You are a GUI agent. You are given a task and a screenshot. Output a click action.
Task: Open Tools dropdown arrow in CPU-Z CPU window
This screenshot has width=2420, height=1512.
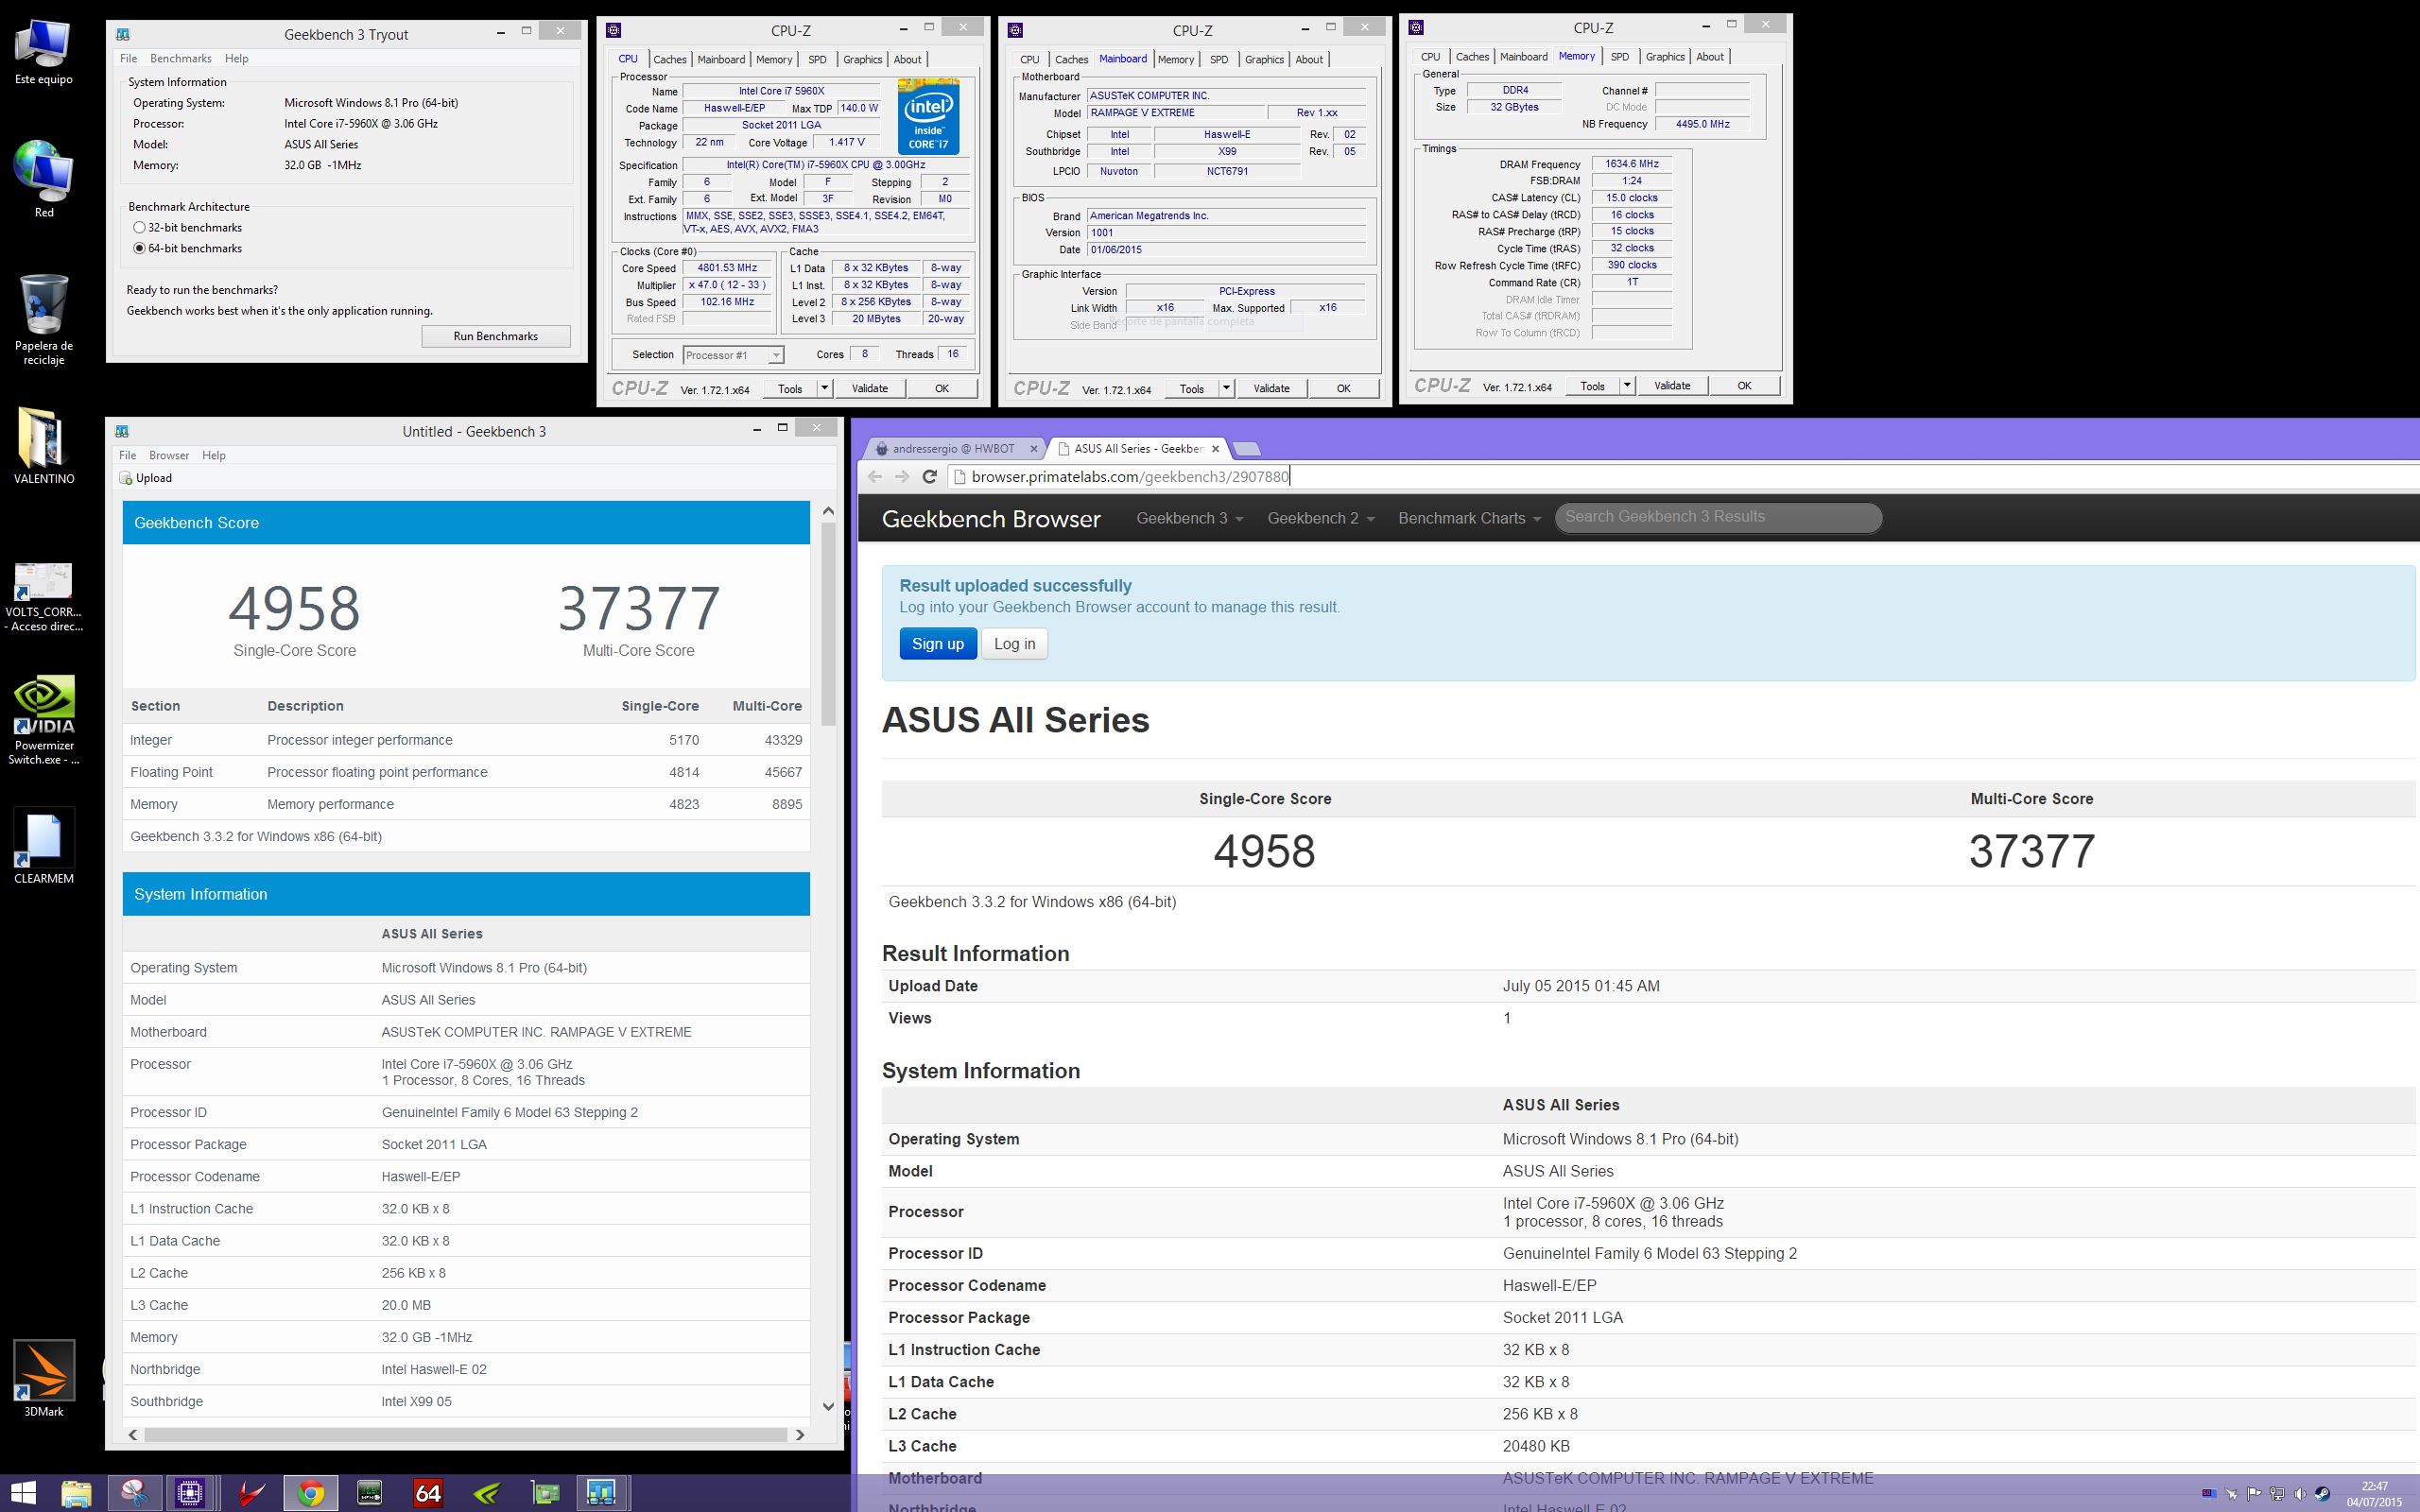[x=824, y=388]
